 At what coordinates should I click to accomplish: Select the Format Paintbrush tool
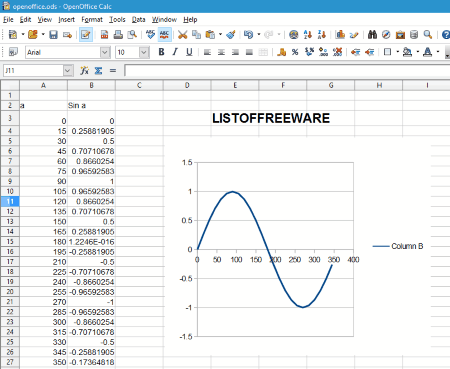231,34
